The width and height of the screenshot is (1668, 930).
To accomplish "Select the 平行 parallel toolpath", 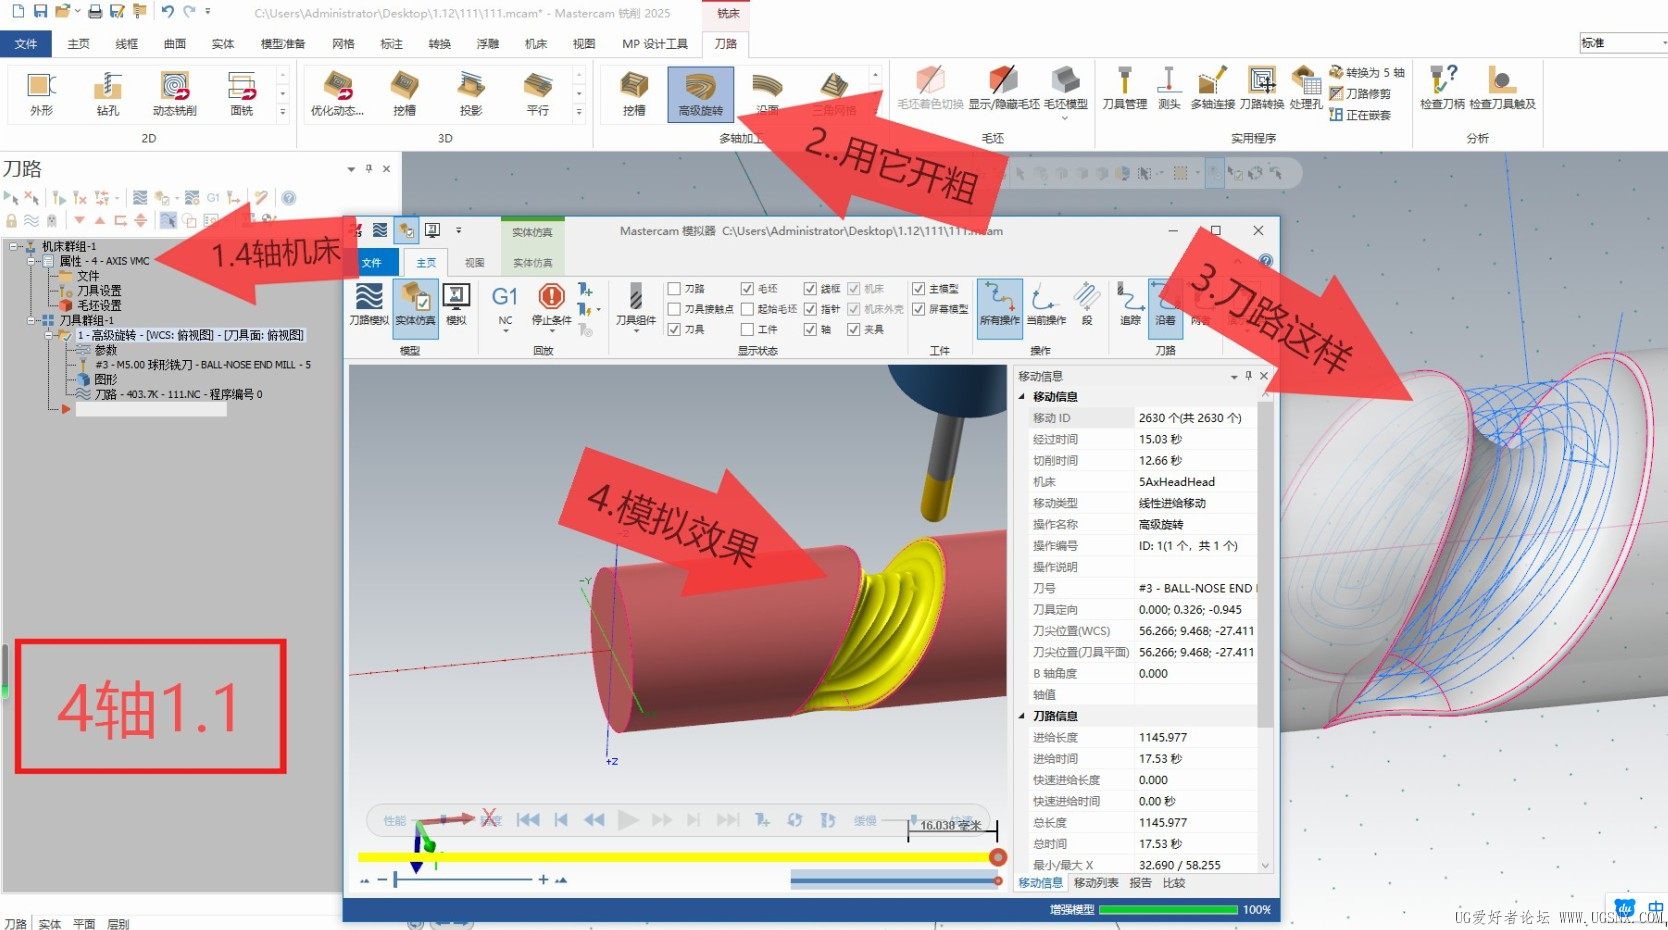I will point(538,94).
